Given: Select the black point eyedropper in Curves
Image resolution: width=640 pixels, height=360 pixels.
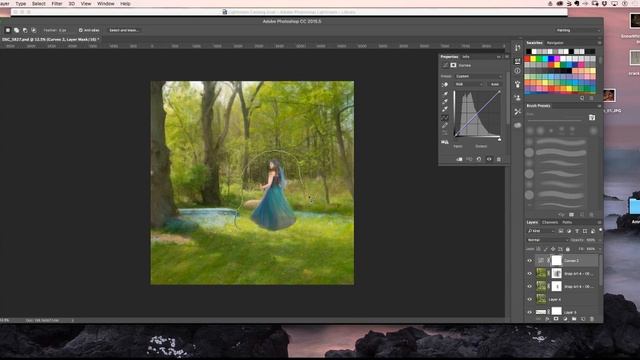Looking at the screenshot, I should tap(445, 94).
